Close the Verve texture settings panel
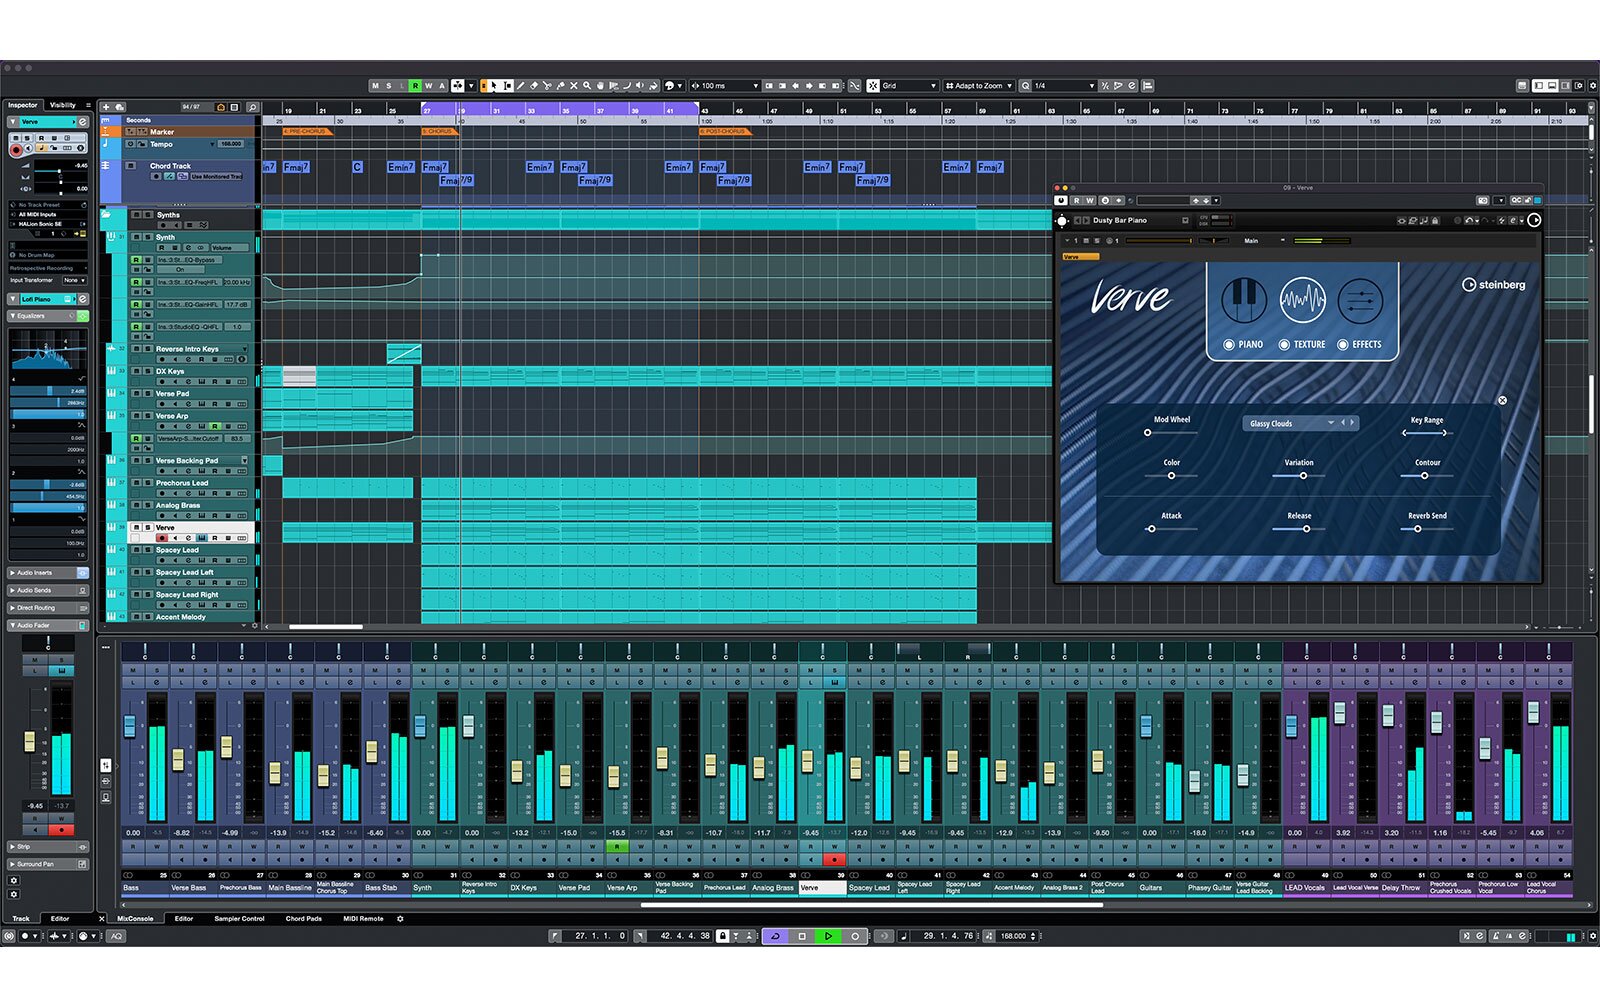Image resolution: width=1600 pixels, height=1007 pixels. tap(1502, 400)
